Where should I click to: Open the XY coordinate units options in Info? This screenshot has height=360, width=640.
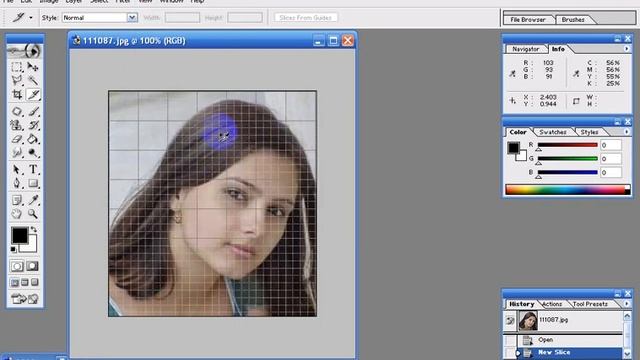[x=513, y=100]
